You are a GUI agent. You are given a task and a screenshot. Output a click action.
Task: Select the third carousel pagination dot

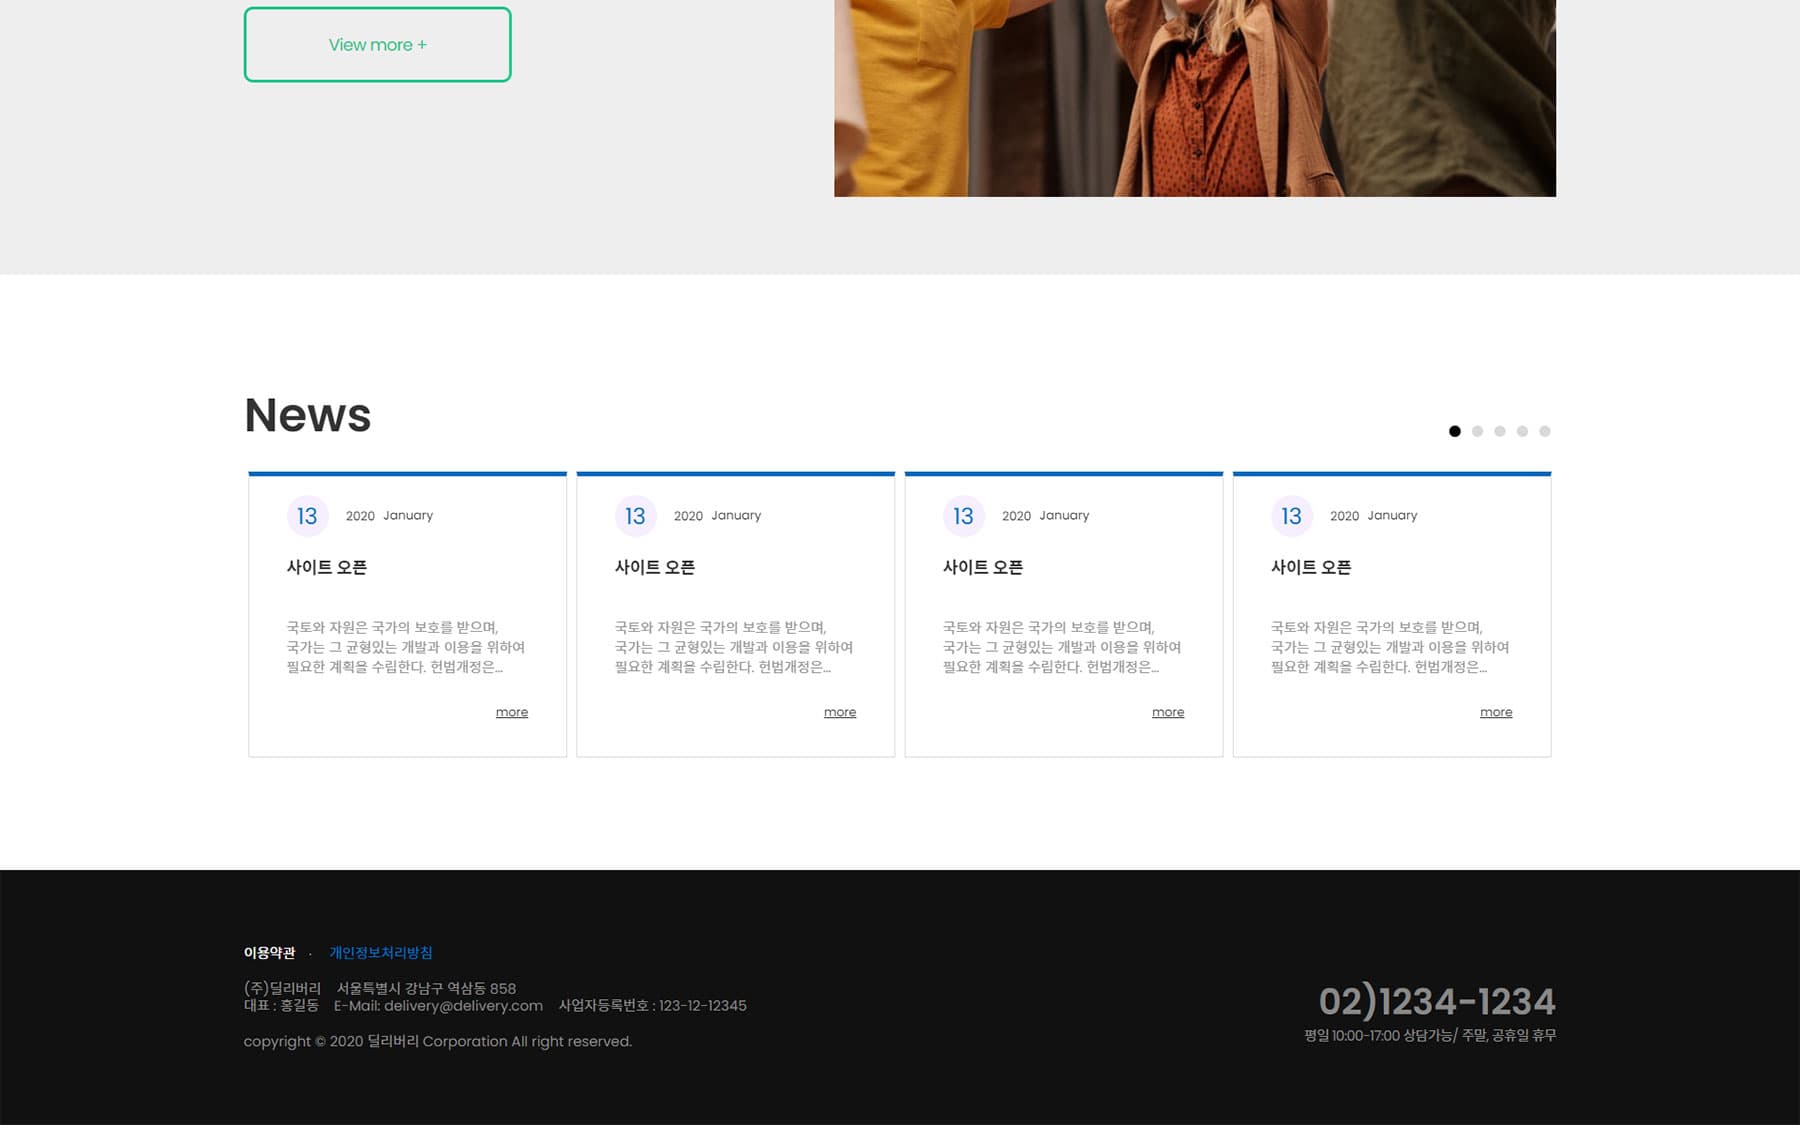(1500, 431)
